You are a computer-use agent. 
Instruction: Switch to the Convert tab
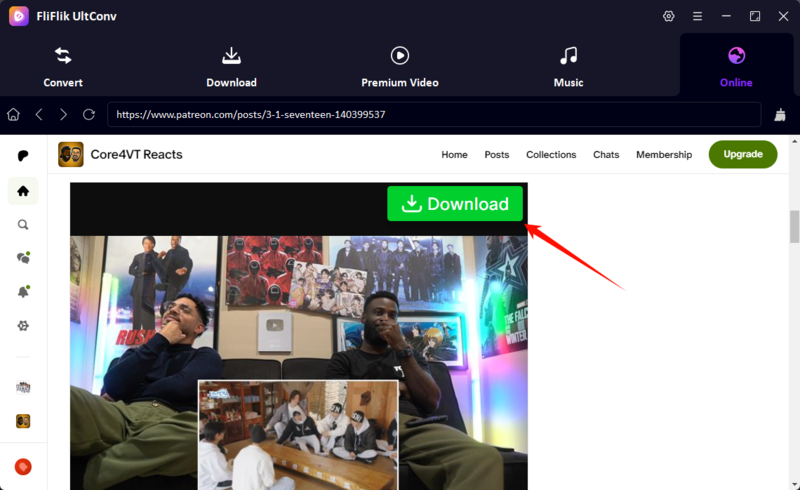click(63, 67)
